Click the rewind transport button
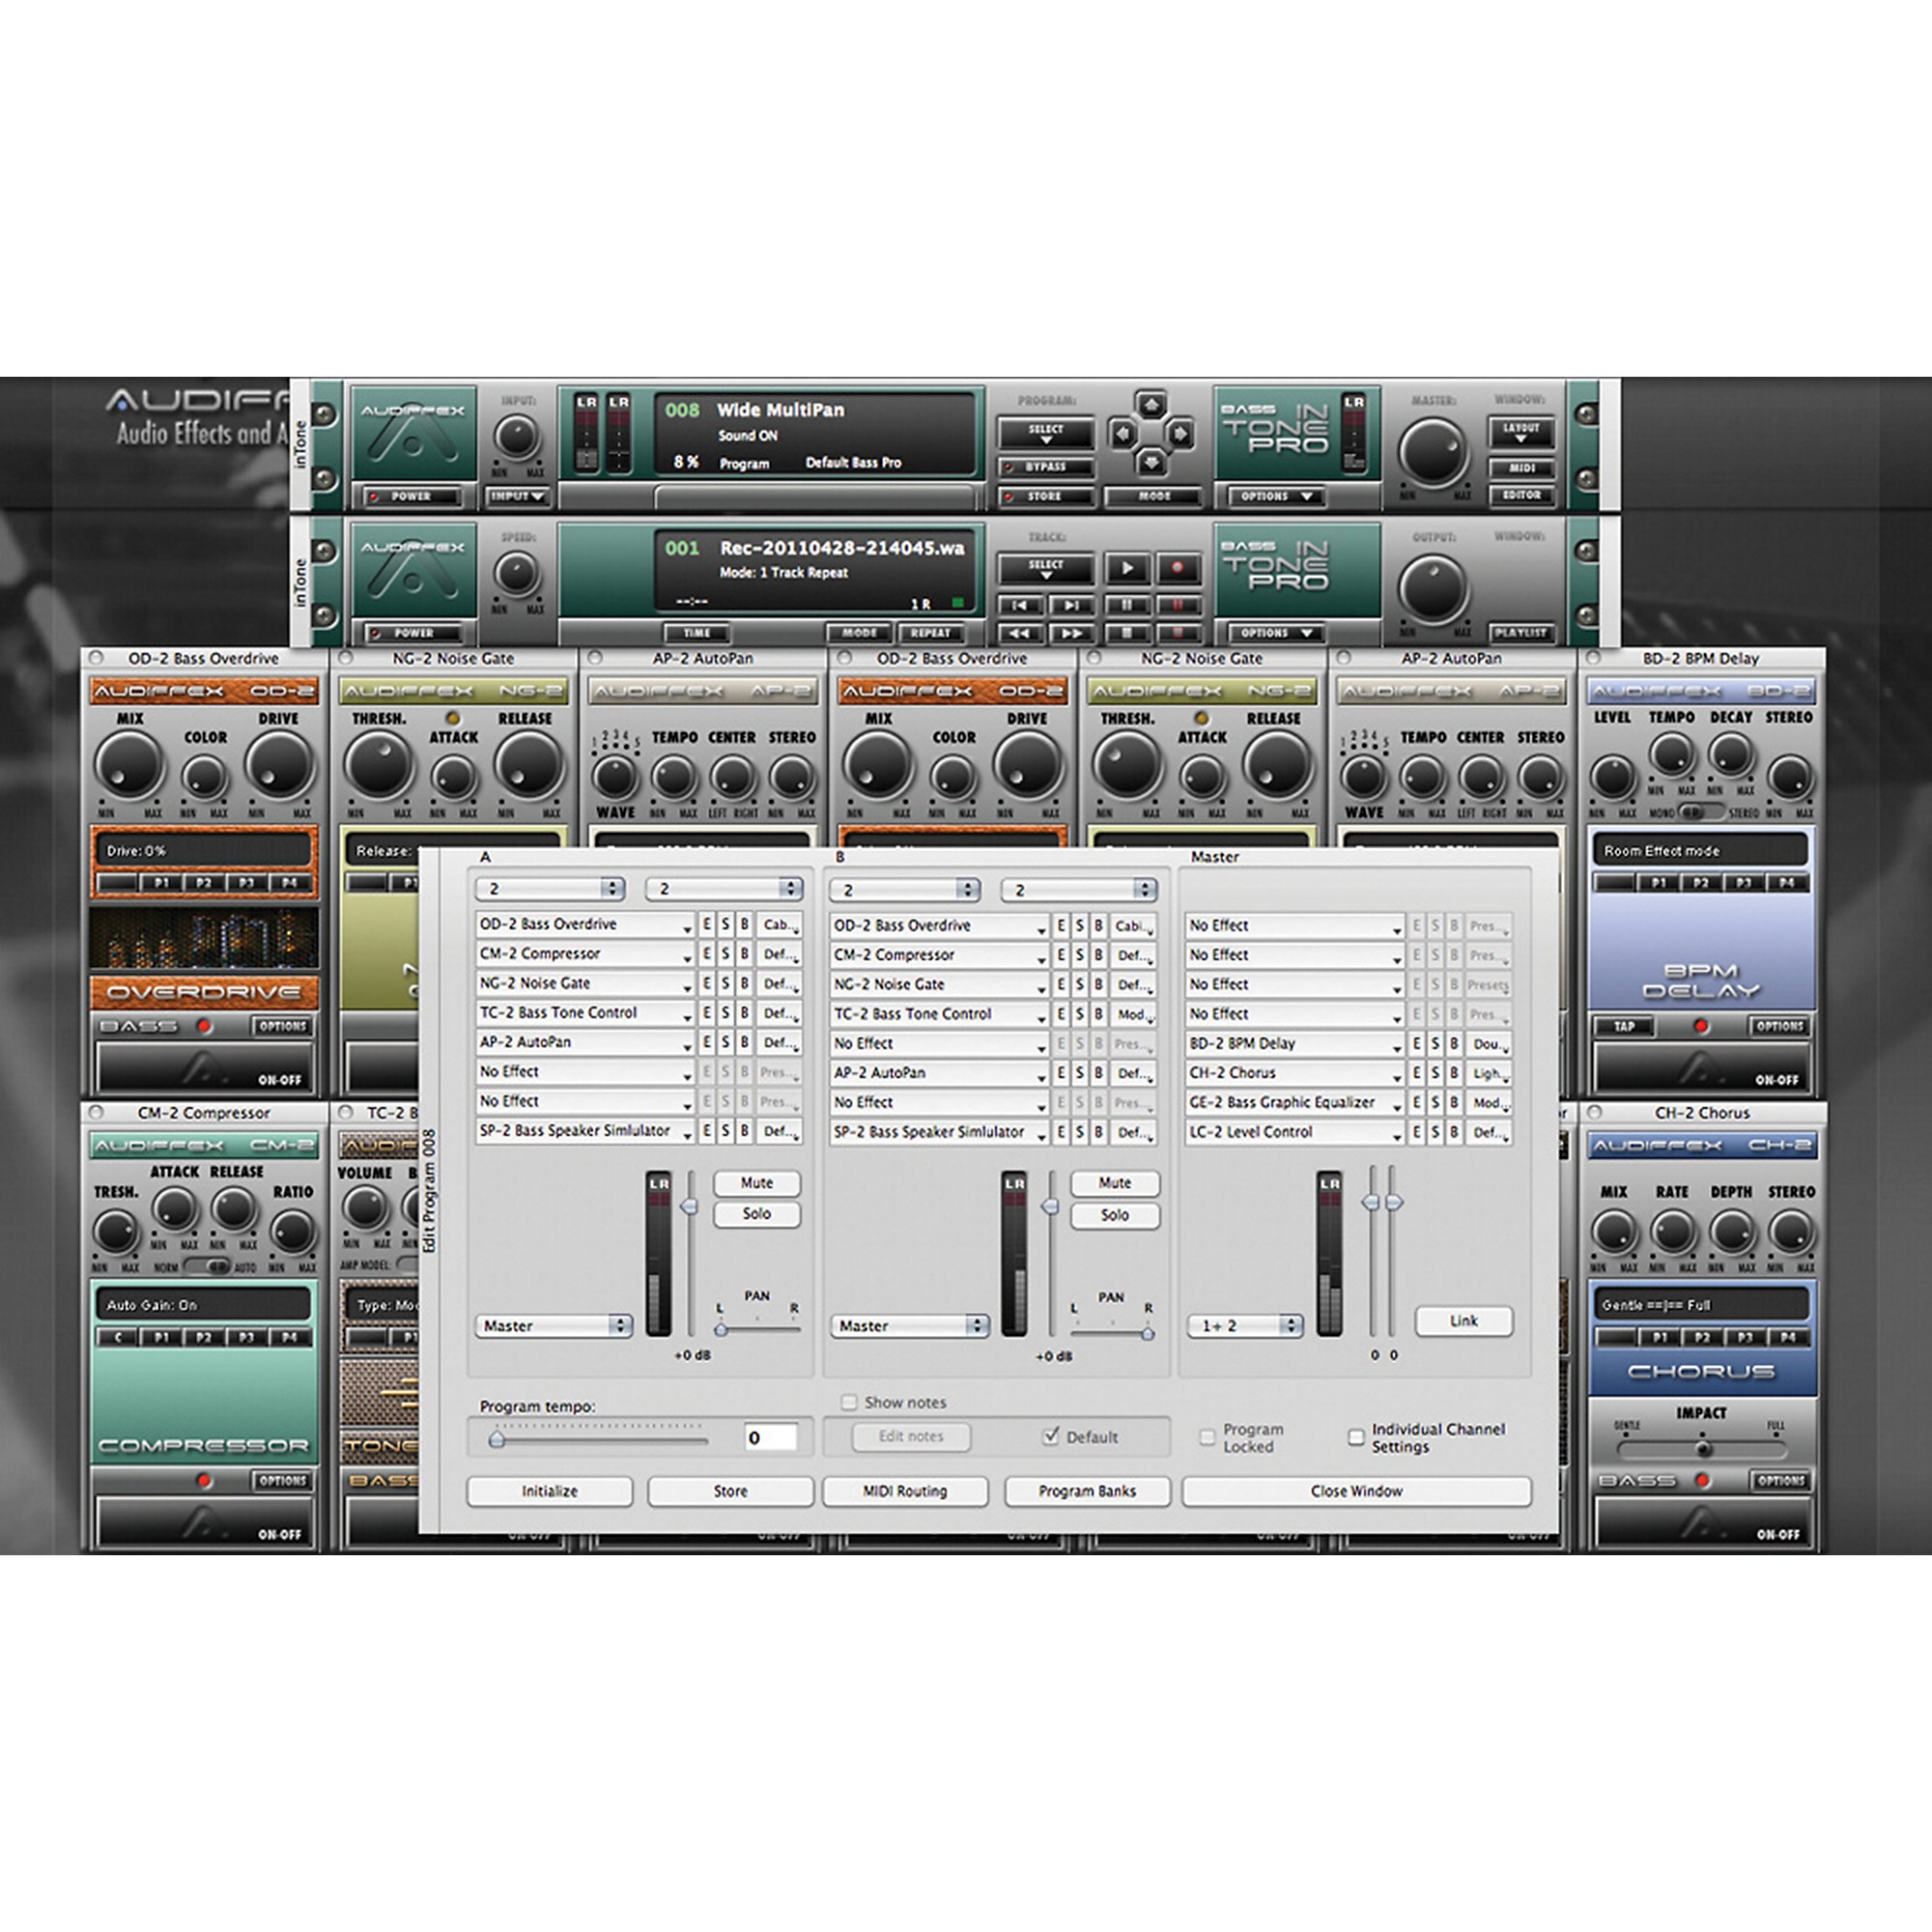Viewport: 1932px width, 1932px height. pyautogui.click(x=1019, y=633)
